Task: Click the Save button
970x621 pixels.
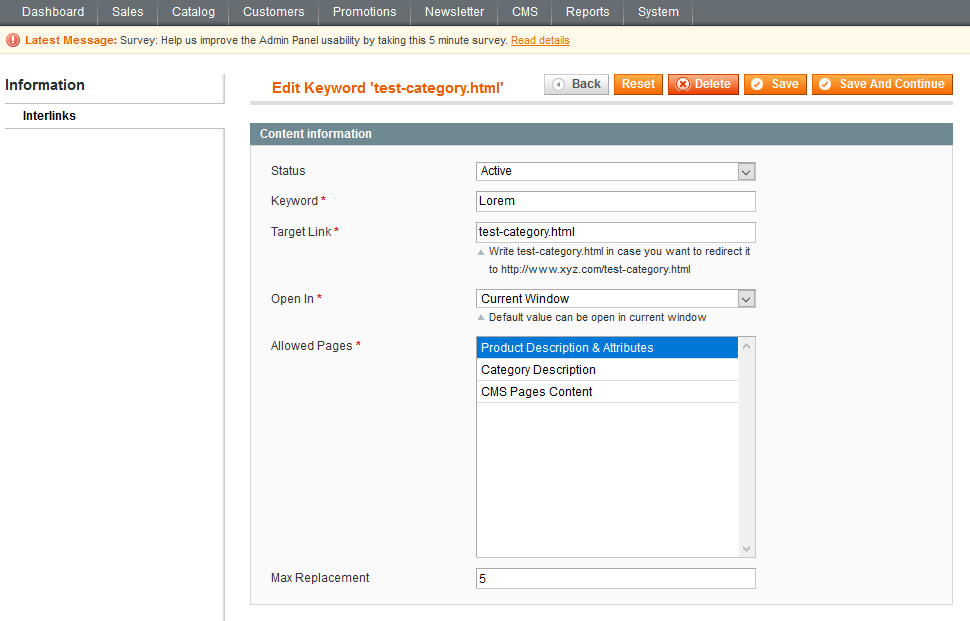Action: pos(775,84)
